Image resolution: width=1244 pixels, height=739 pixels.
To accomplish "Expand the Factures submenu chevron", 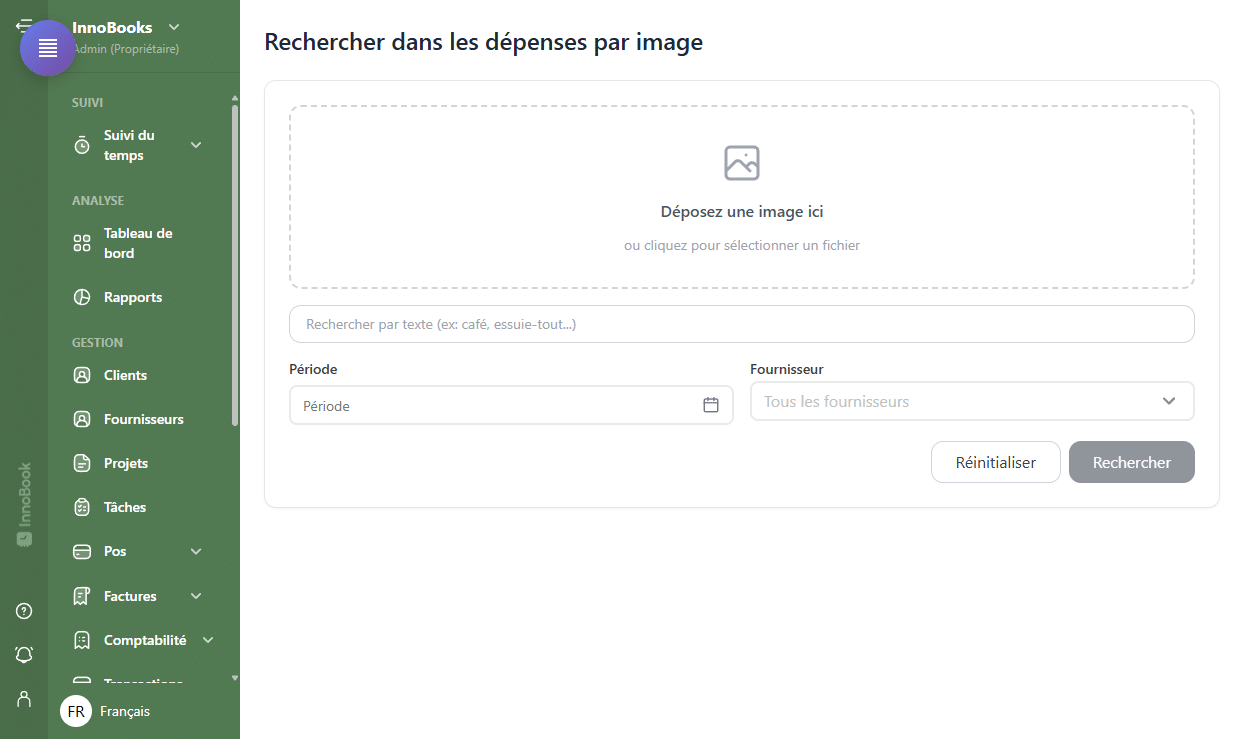I will (196, 596).
